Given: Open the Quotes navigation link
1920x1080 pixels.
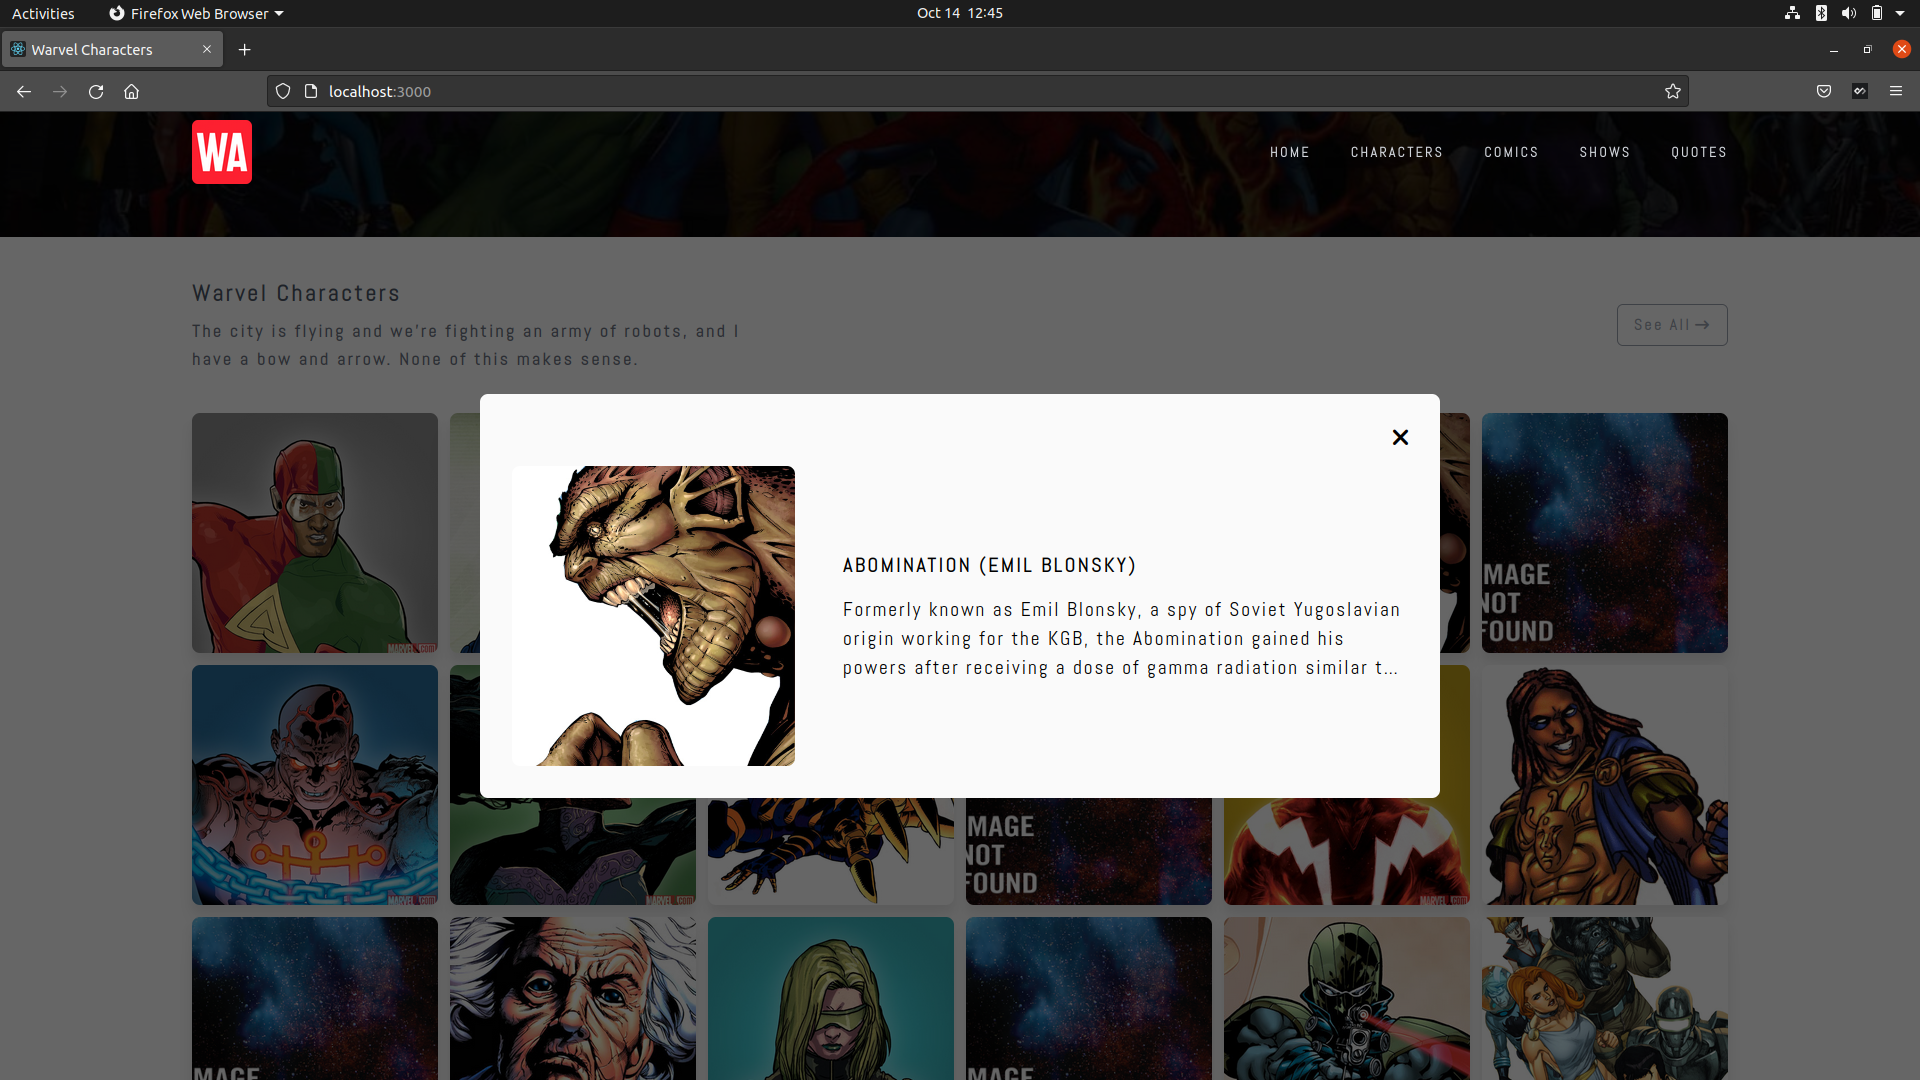Looking at the screenshot, I should point(1698,152).
